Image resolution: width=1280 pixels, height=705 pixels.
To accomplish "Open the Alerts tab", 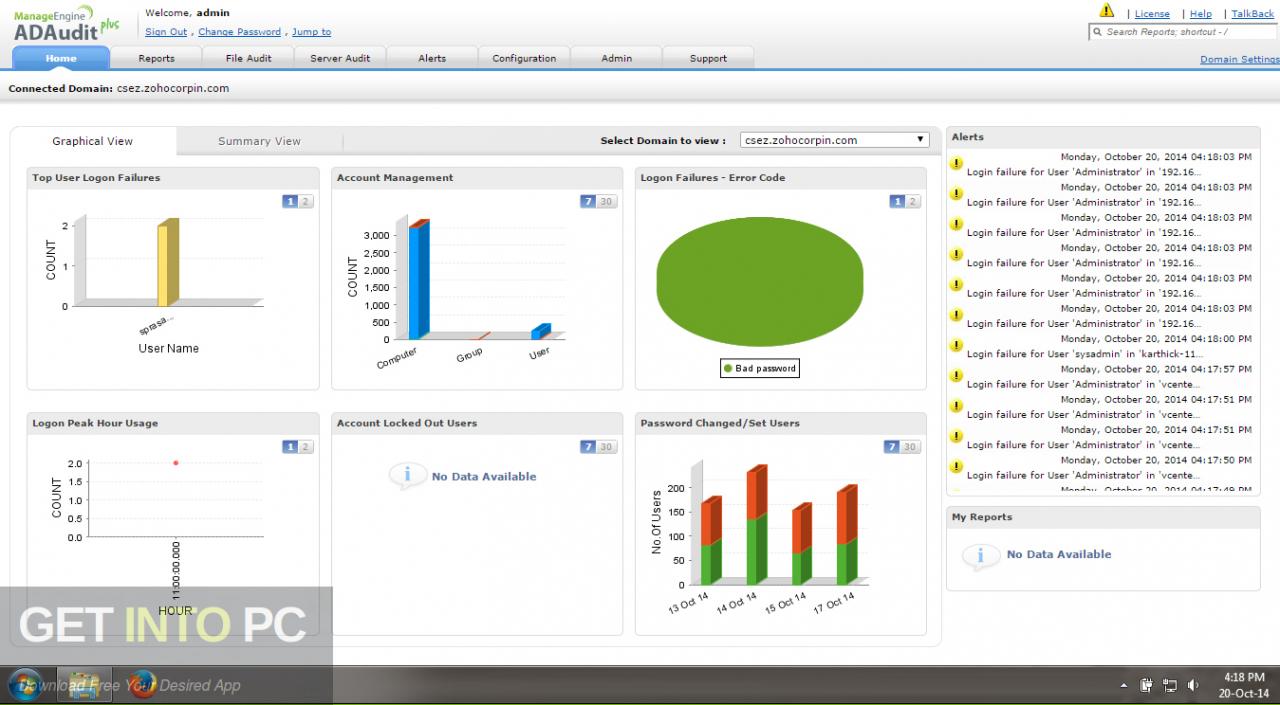I will pos(432,58).
